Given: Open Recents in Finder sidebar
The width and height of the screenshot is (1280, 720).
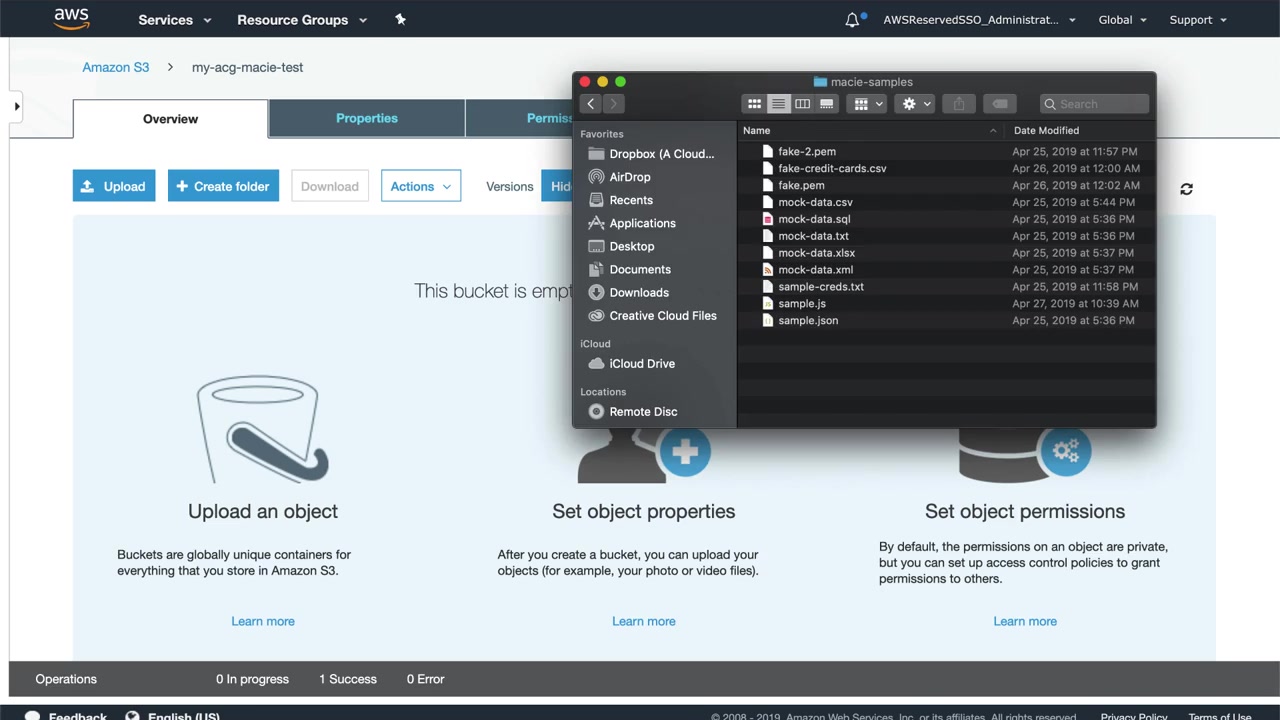Looking at the screenshot, I should pos(621,200).
